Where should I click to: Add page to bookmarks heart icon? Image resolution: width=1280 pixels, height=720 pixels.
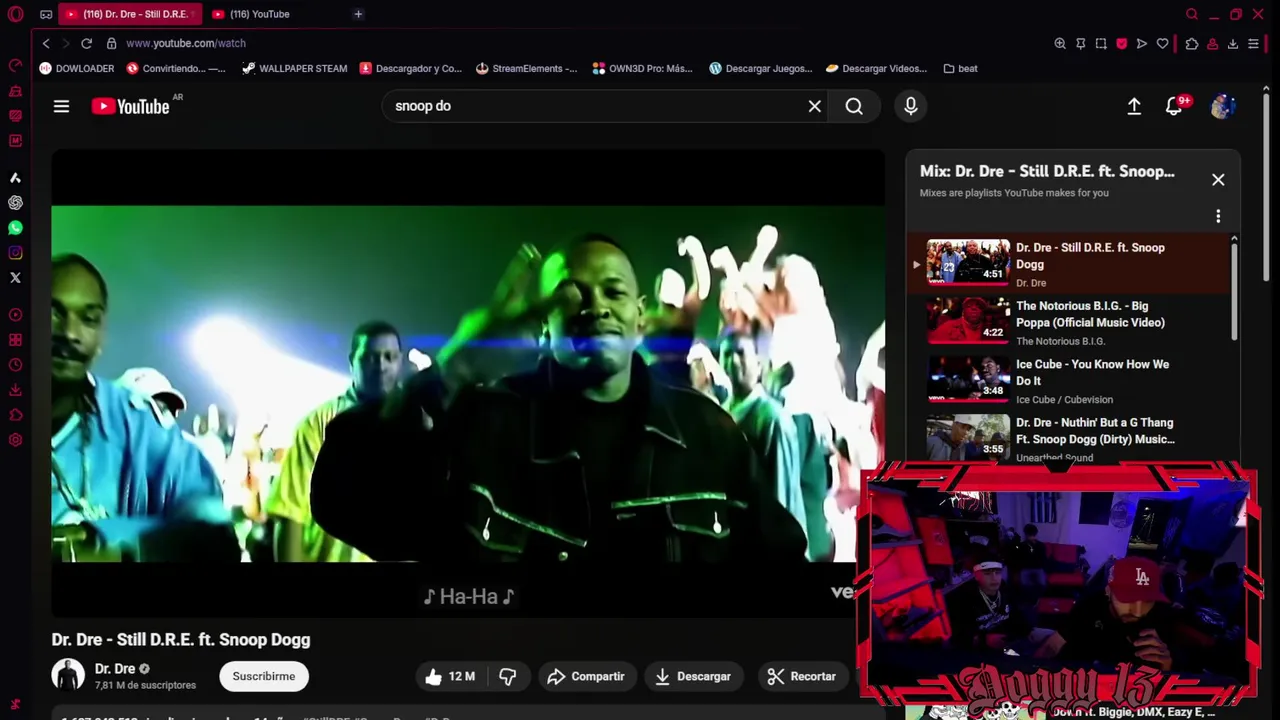(1162, 43)
